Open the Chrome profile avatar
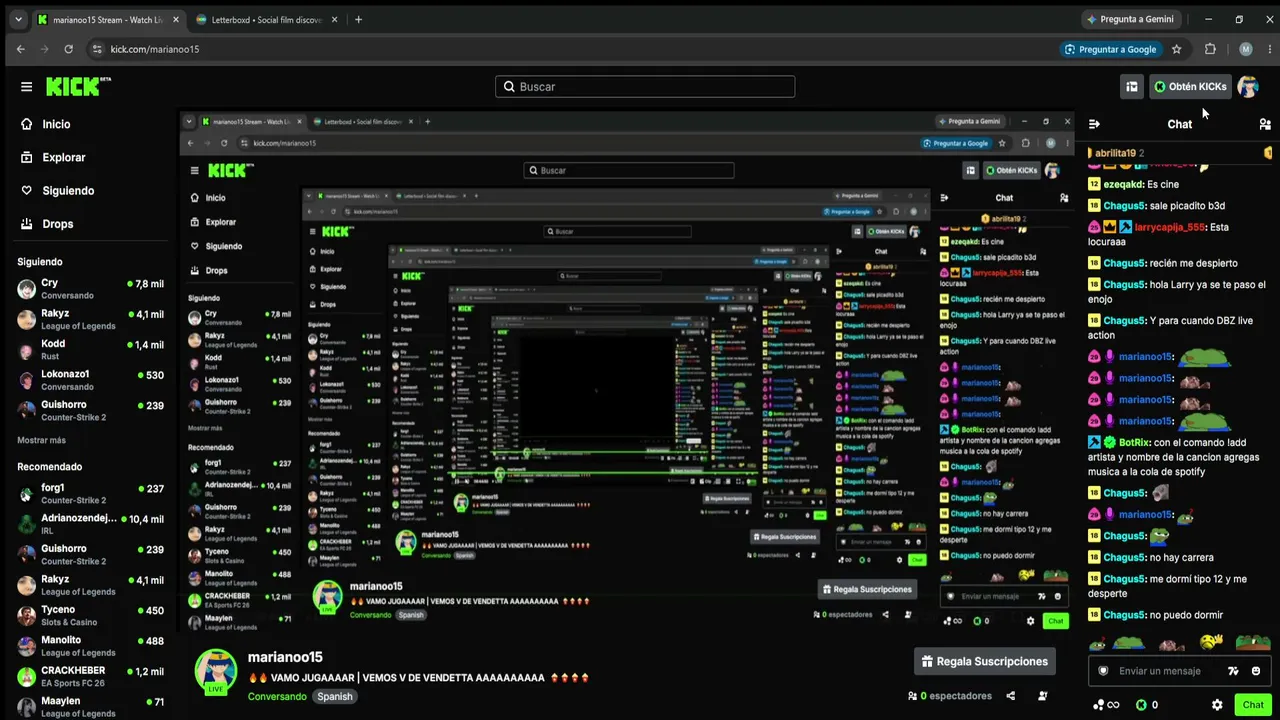The height and width of the screenshot is (720, 1280). point(1245,49)
